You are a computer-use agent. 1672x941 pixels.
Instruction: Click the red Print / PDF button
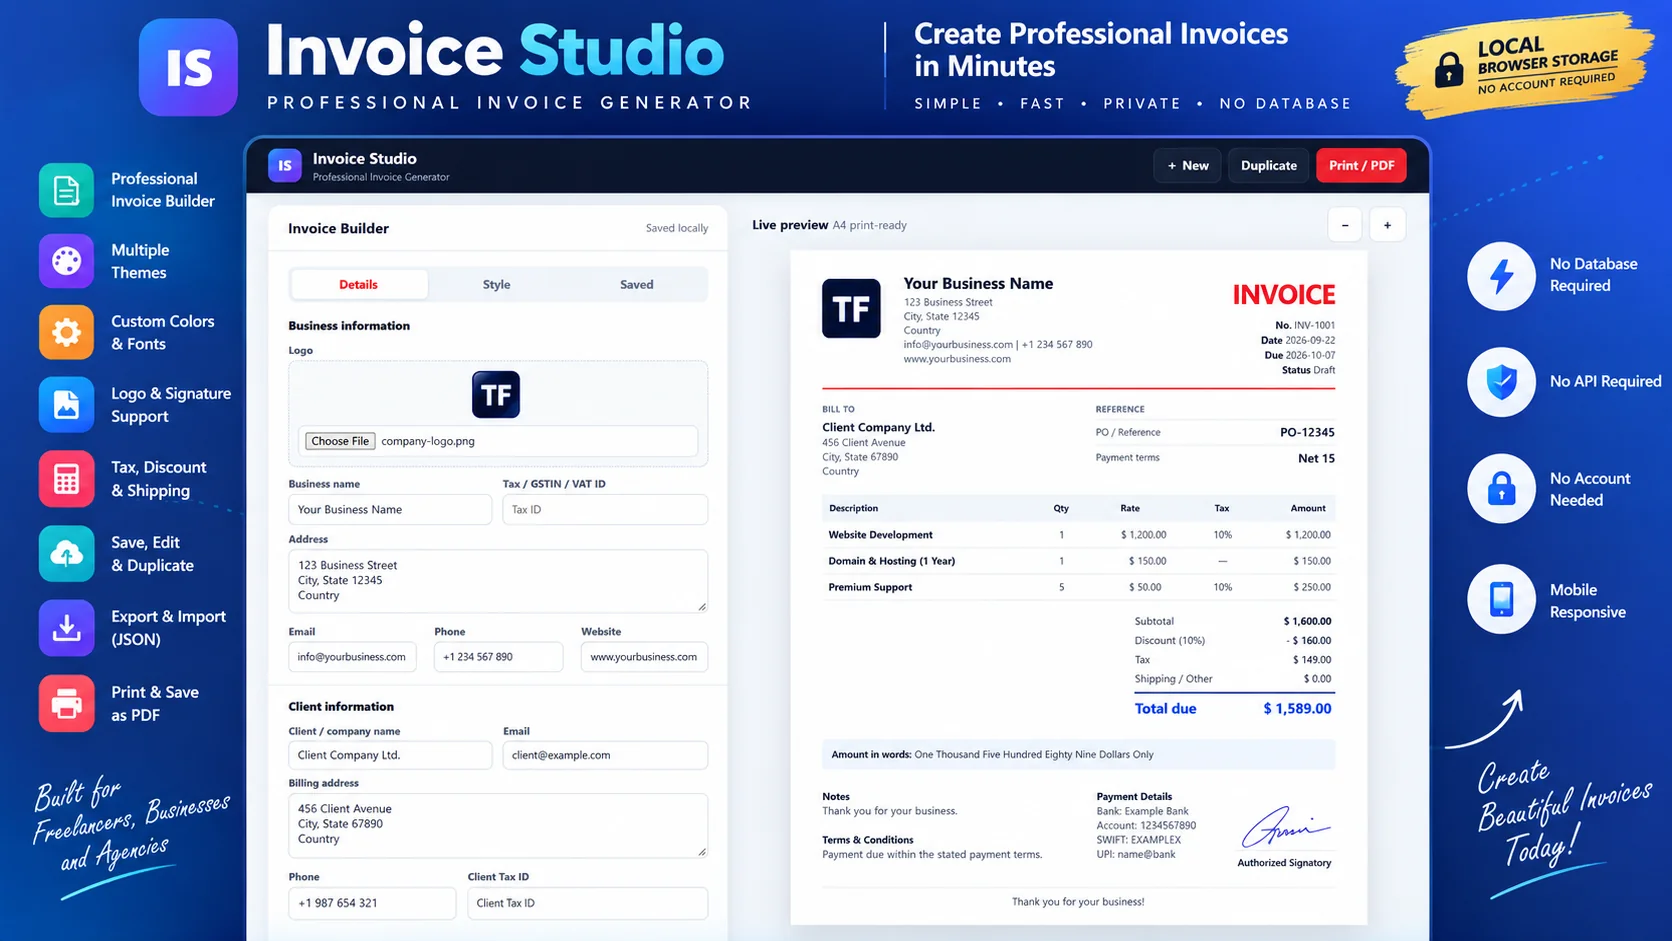click(x=1361, y=166)
